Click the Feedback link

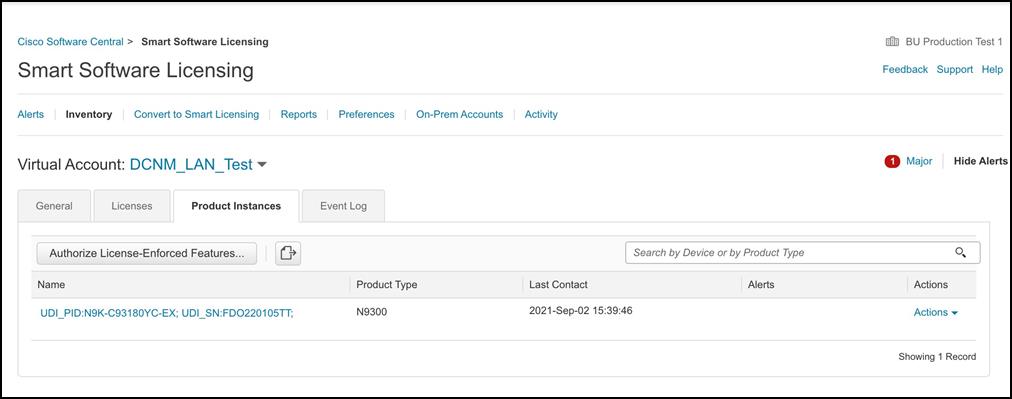(x=905, y=70)
